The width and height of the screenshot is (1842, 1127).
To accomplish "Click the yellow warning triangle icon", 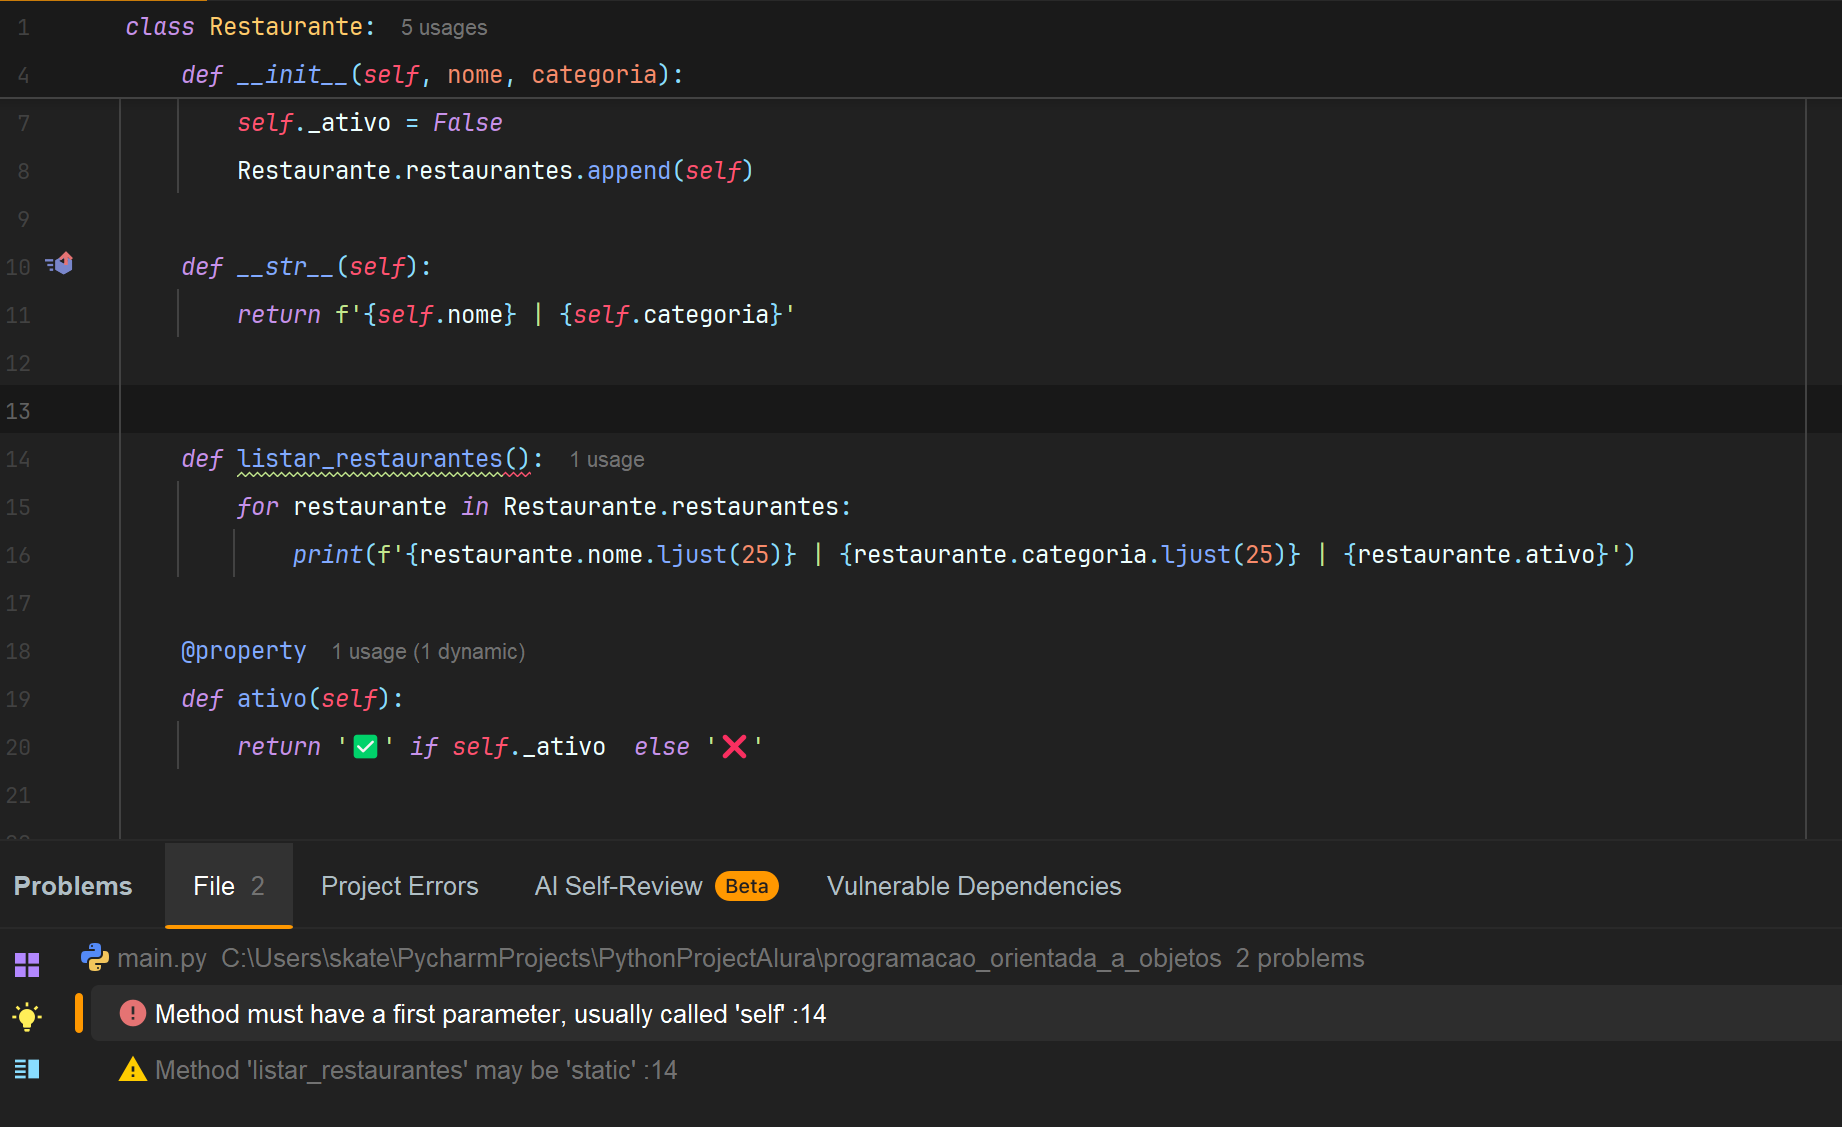I will point(132,1070).
